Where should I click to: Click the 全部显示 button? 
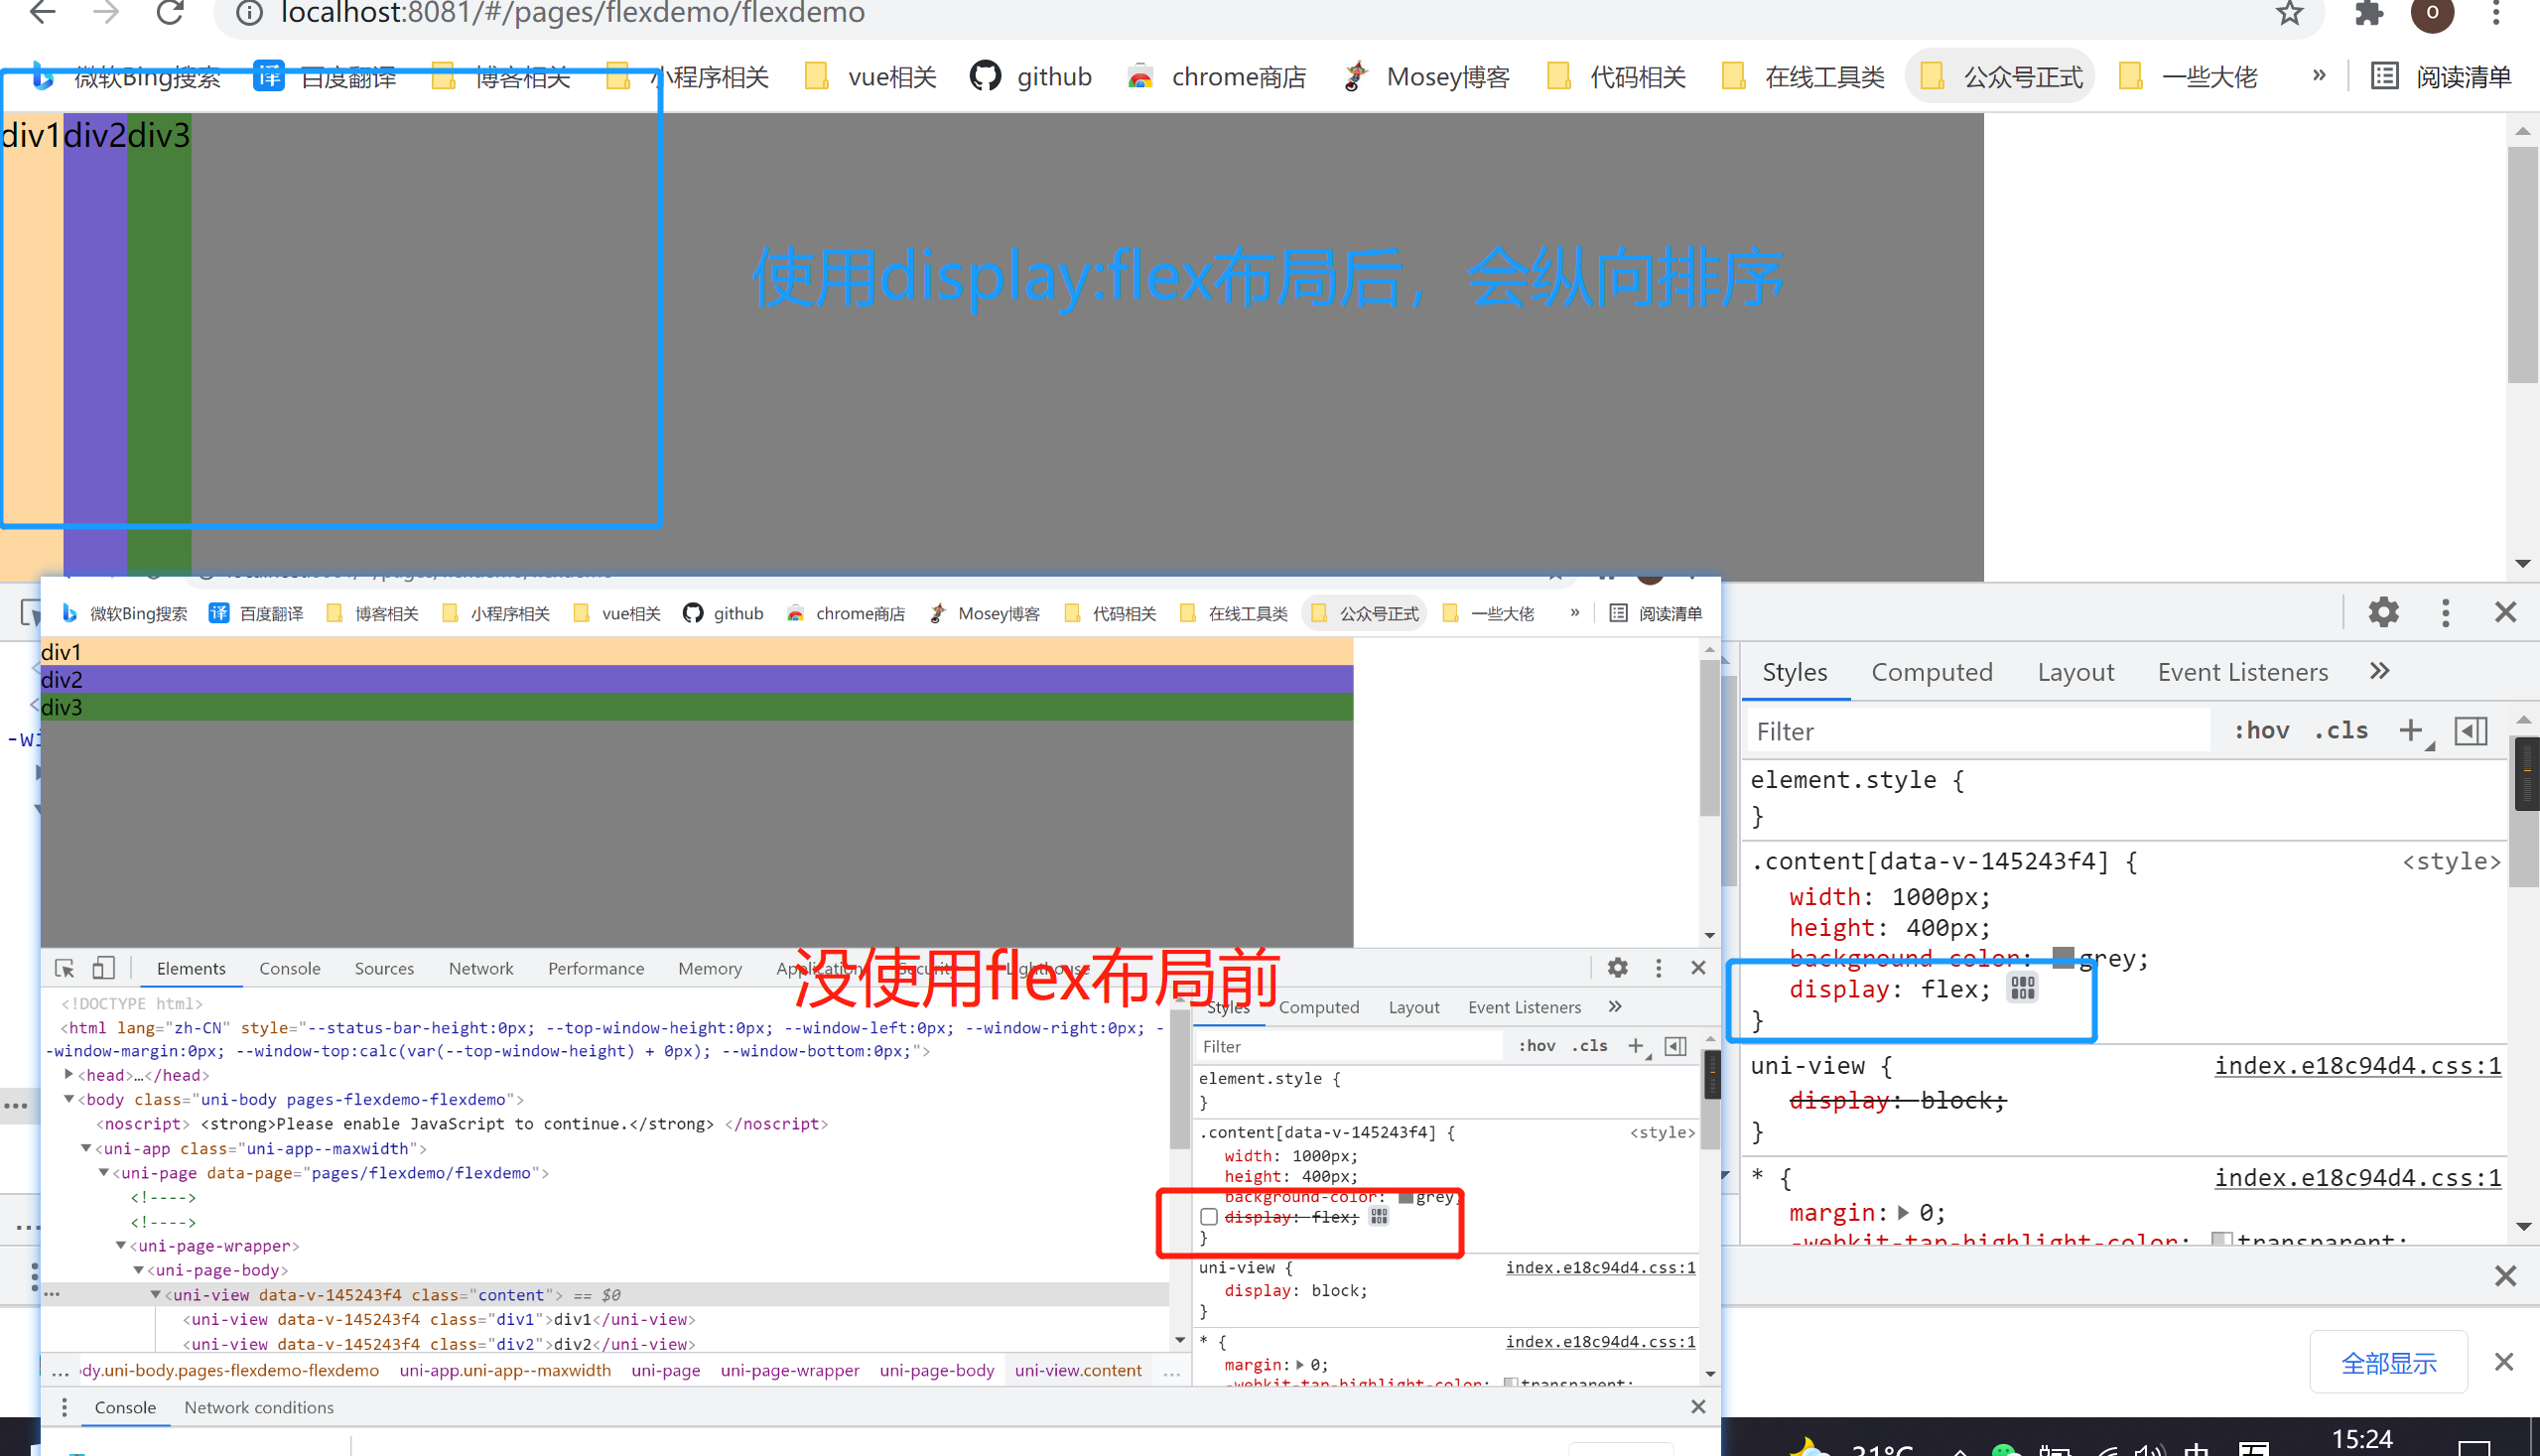tap(2388, 1362)
